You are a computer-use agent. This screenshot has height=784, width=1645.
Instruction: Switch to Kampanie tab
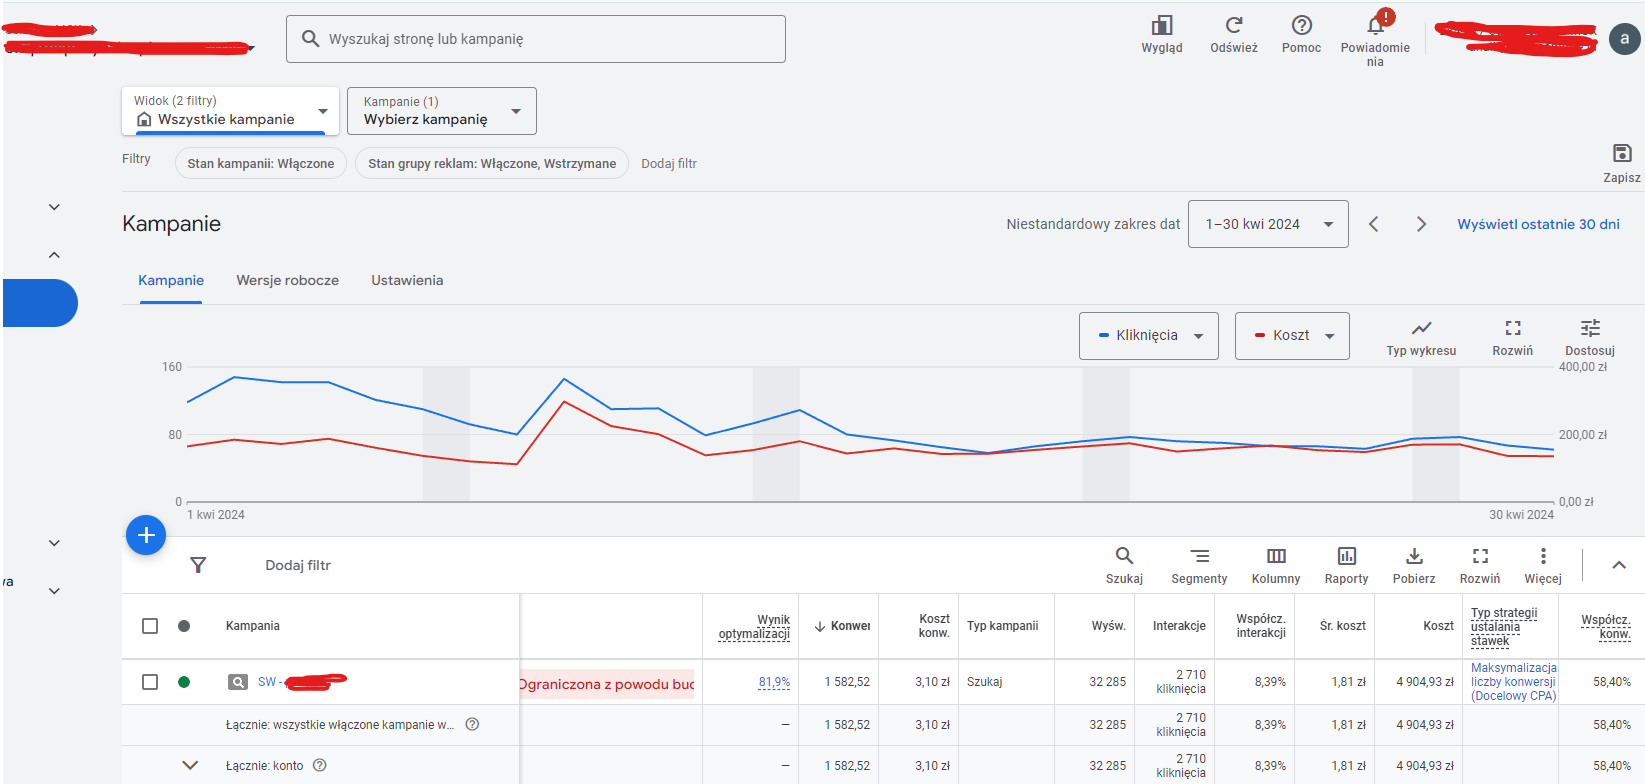tap(171, 280)
